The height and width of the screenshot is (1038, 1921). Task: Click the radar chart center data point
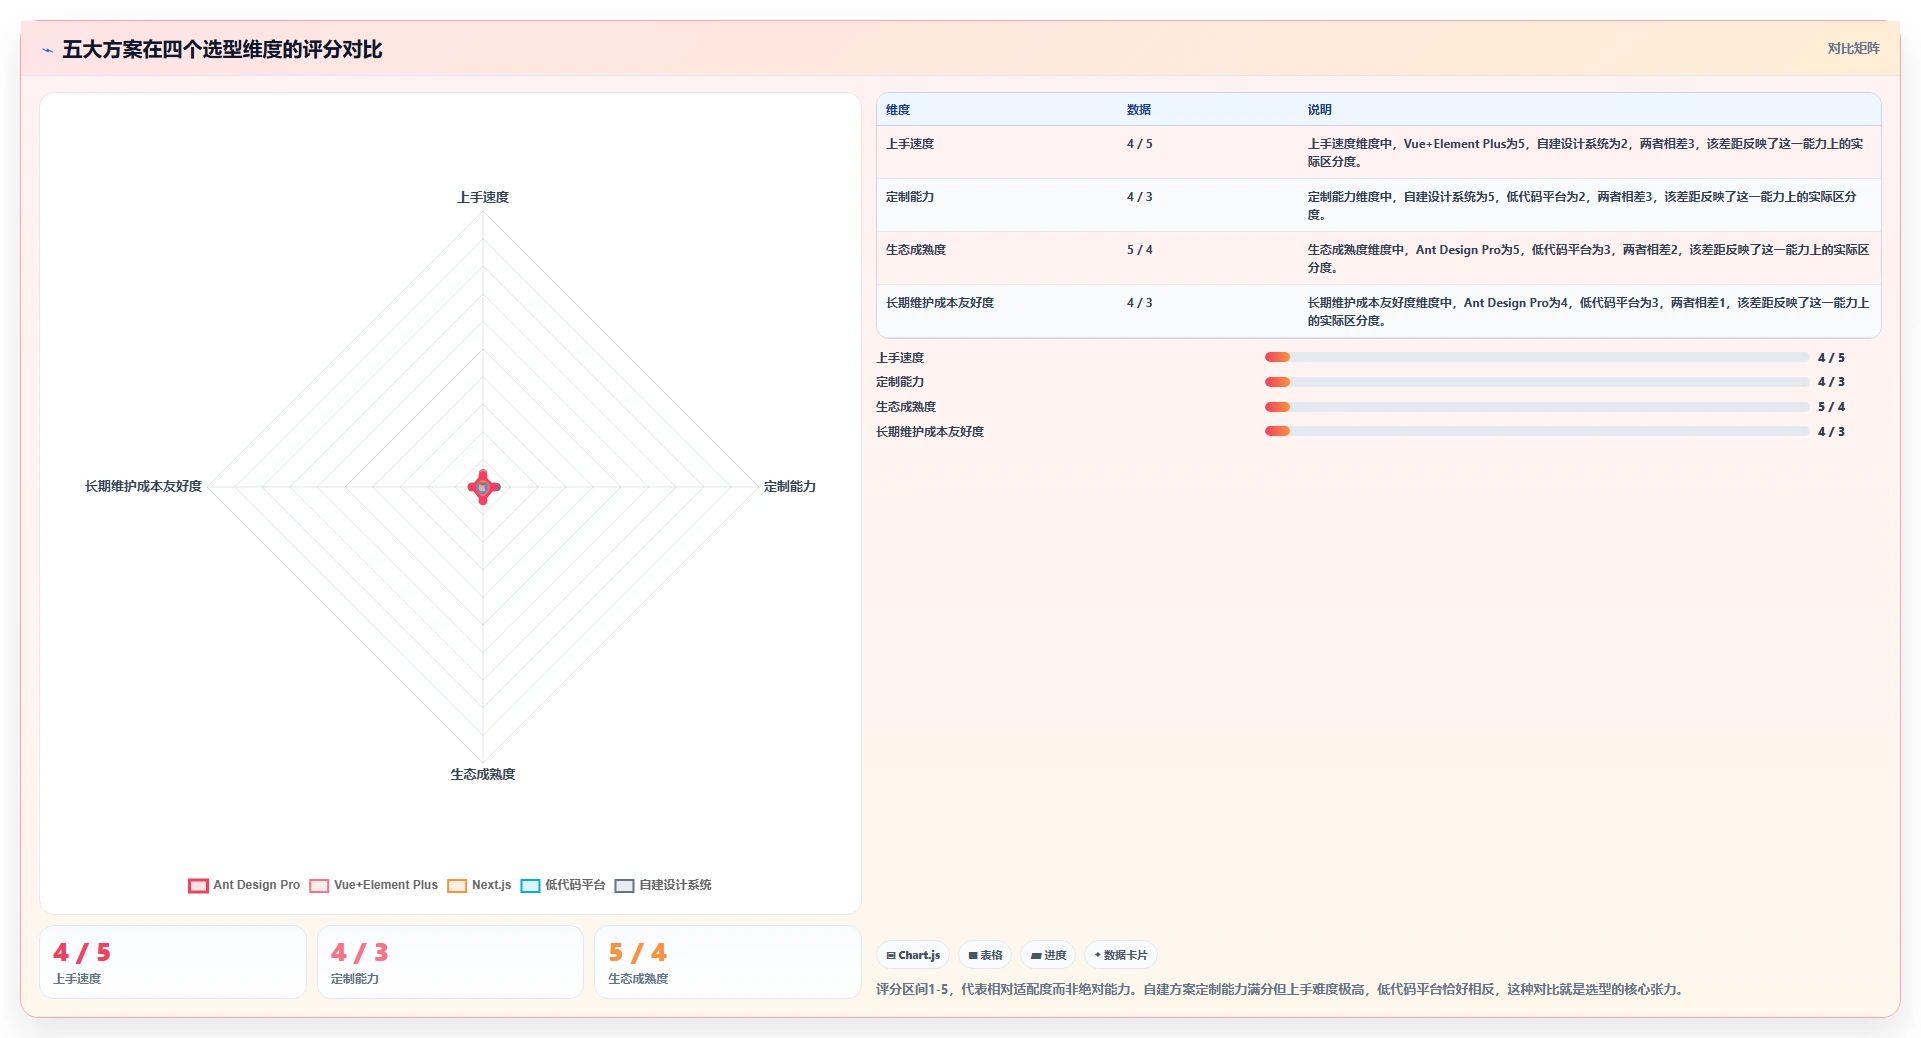click(483, 487)
